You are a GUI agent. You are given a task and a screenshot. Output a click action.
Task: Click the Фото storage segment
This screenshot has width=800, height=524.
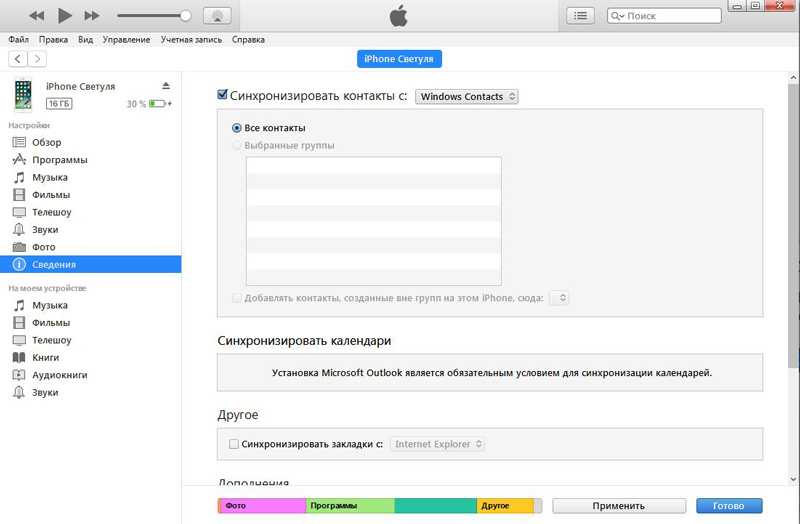(263, 506)
